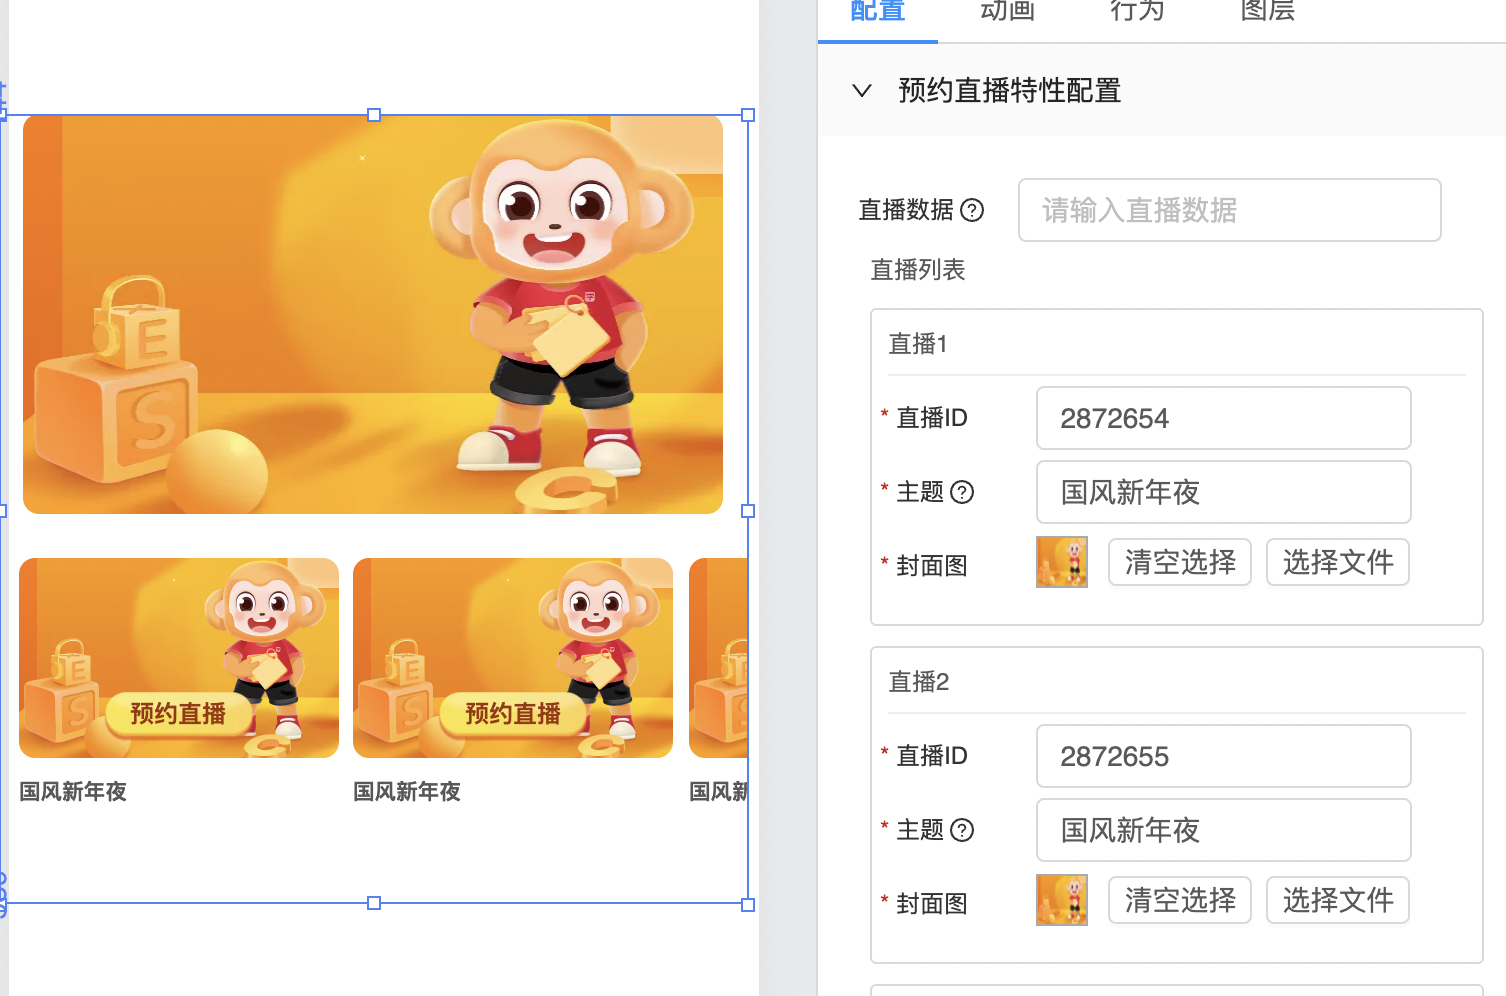Select the large monkey banner image
Image resolution: width=1506 pixels, height=996 pixels.
(x=372, y=314)
